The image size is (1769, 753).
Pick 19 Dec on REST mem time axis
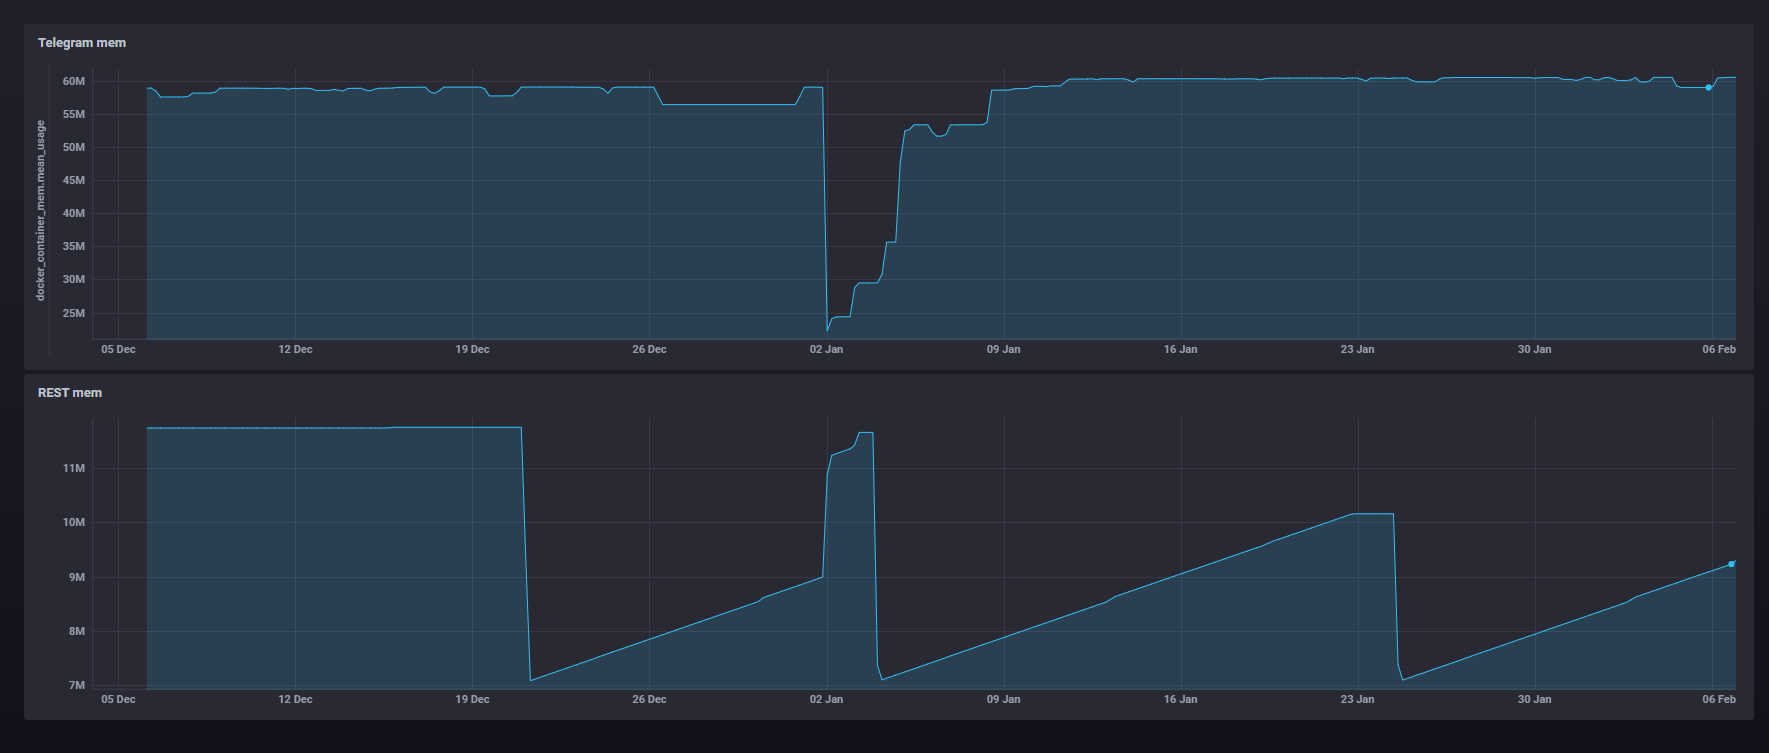[472, 699]
